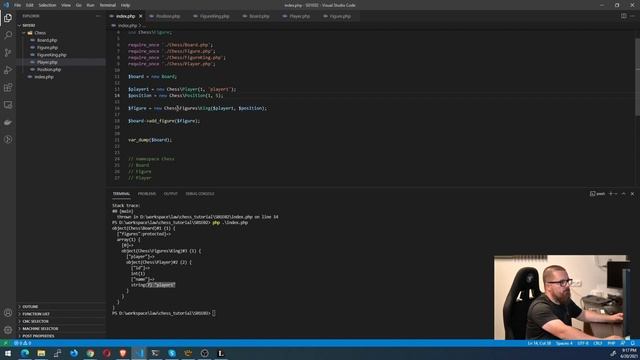This screenshot has width=640, height=360.
Task: Open the Source Control view
Action: pos(8,53)
